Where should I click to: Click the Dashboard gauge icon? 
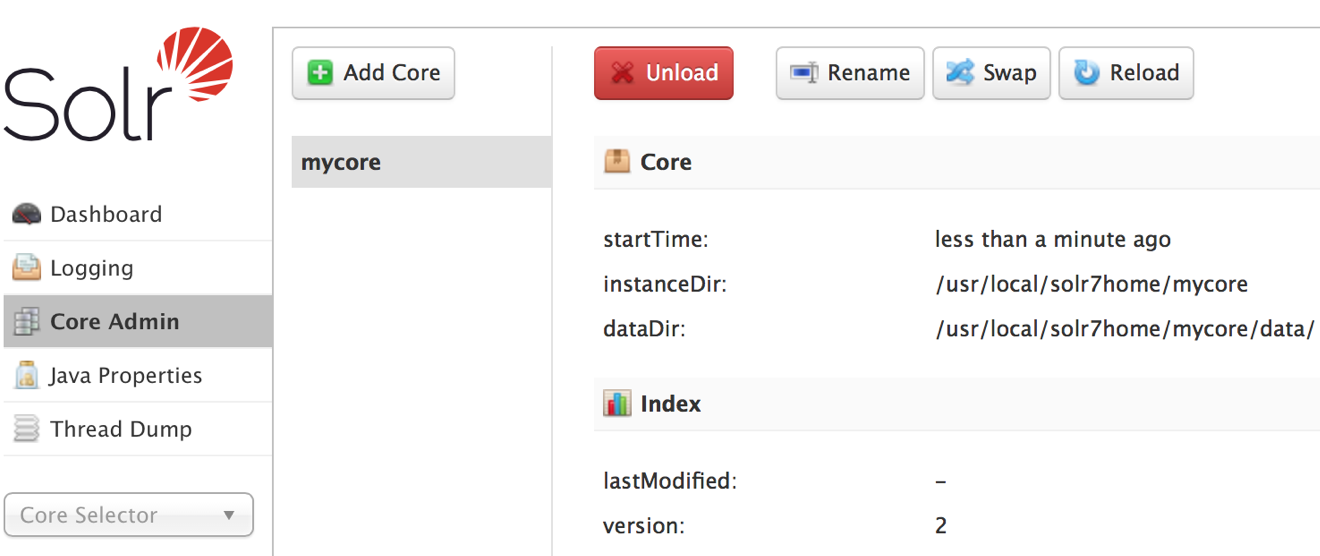(27, 214)
